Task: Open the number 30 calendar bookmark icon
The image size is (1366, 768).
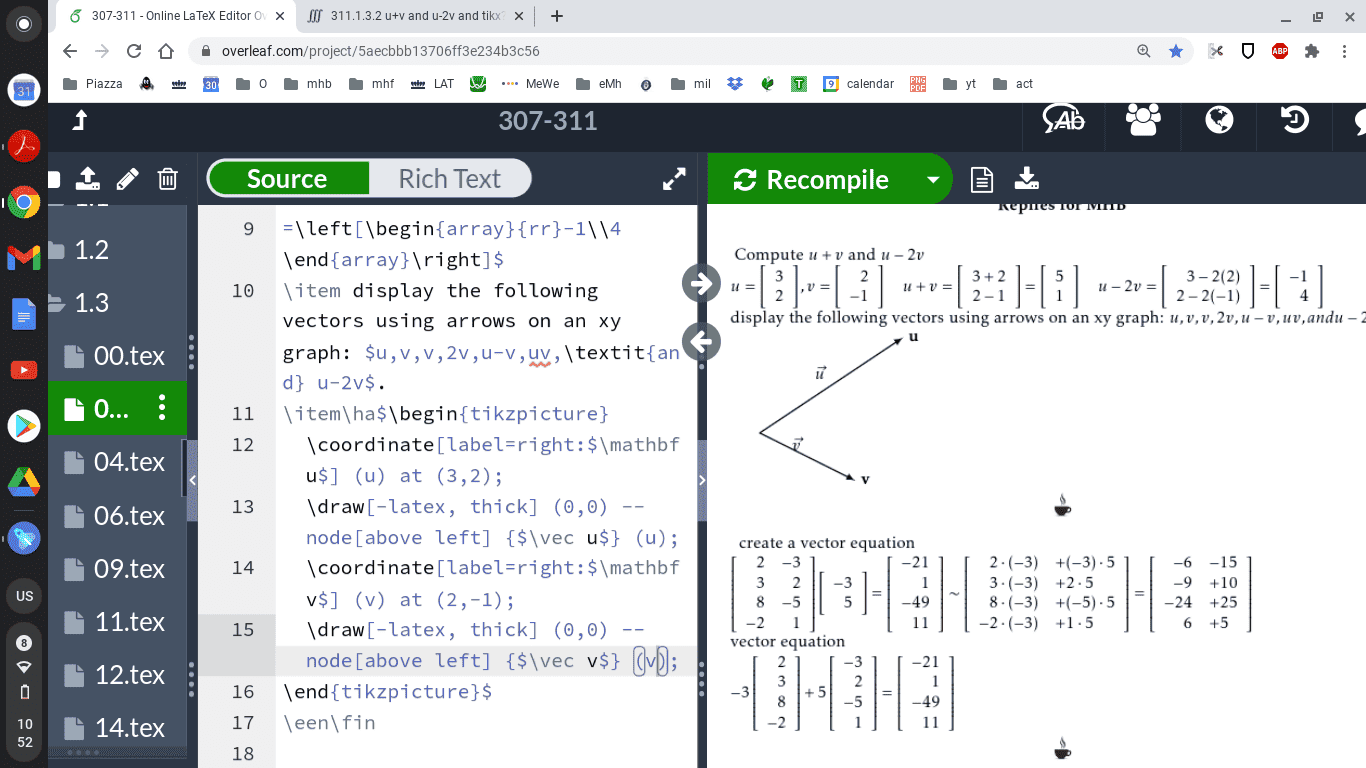Action: click(211, 84)
